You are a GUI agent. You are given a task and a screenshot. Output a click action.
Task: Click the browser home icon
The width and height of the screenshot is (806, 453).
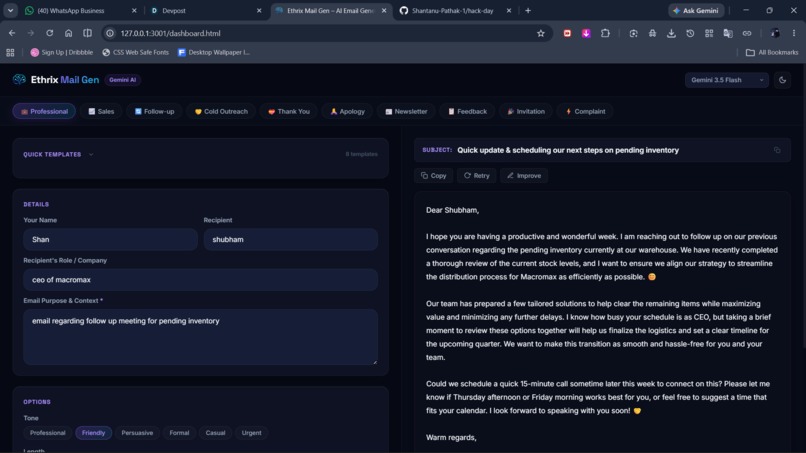68,33
